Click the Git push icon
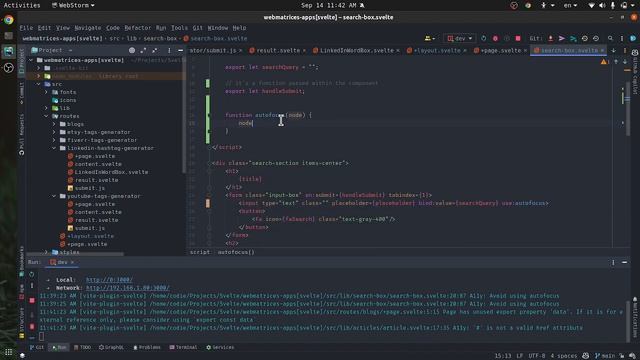 573,38
